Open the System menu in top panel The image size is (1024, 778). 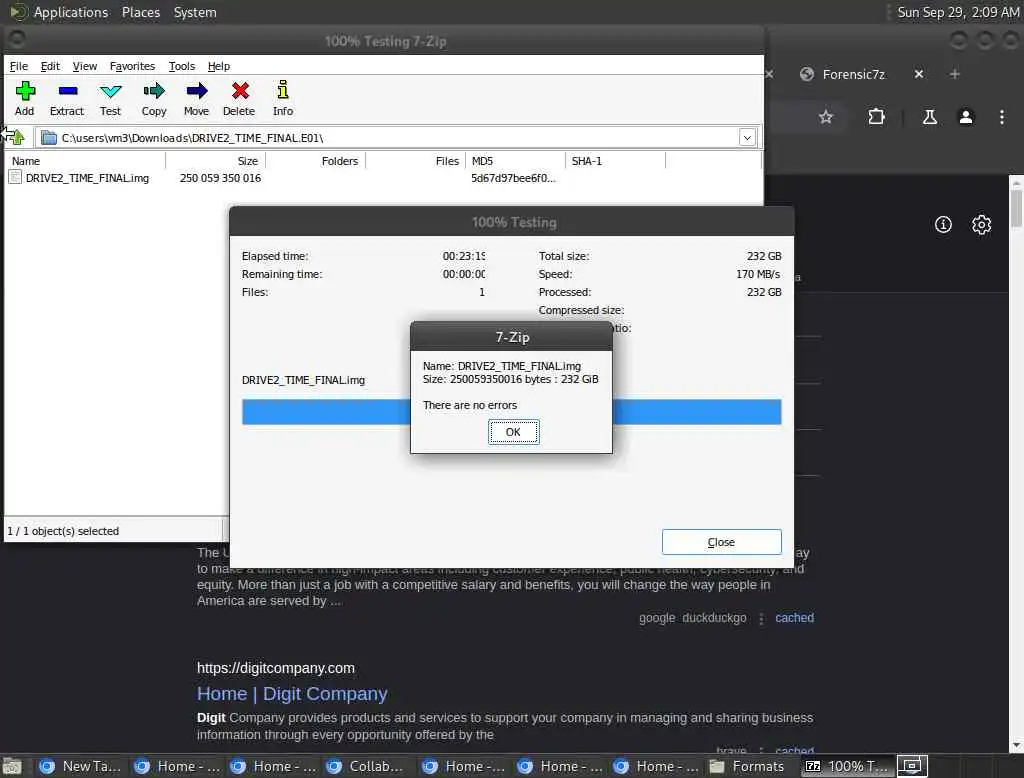(x=195, y=12)
